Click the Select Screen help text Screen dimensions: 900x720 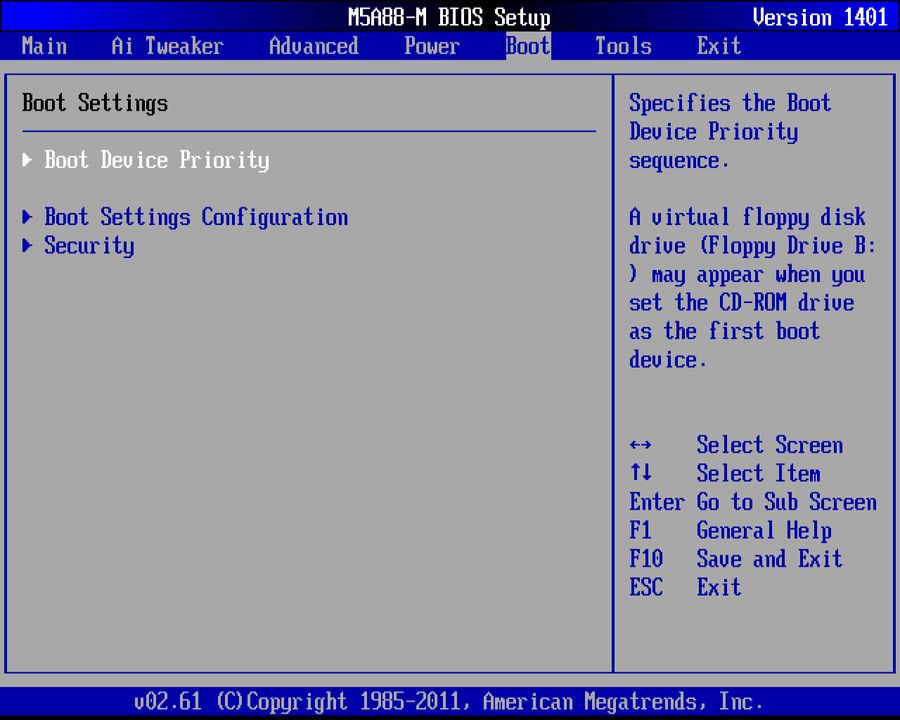[x=770, y=445]
